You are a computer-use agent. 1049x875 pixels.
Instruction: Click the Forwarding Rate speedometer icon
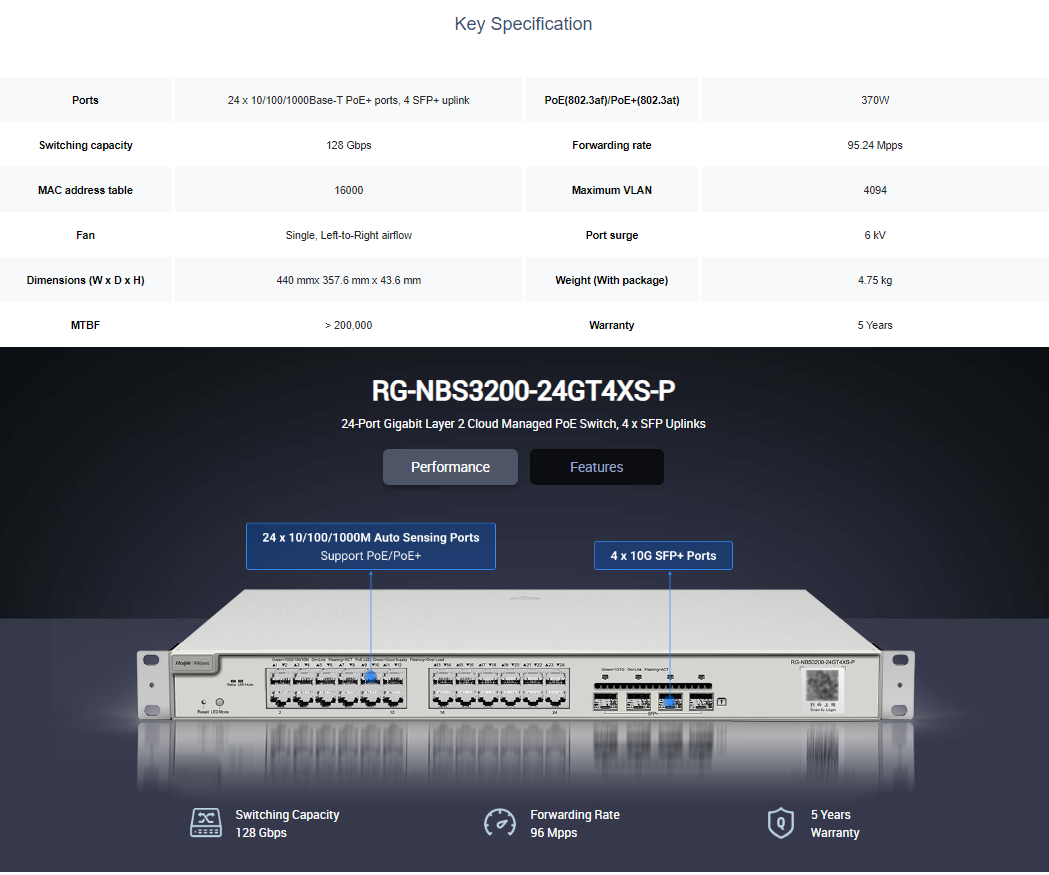500,823
